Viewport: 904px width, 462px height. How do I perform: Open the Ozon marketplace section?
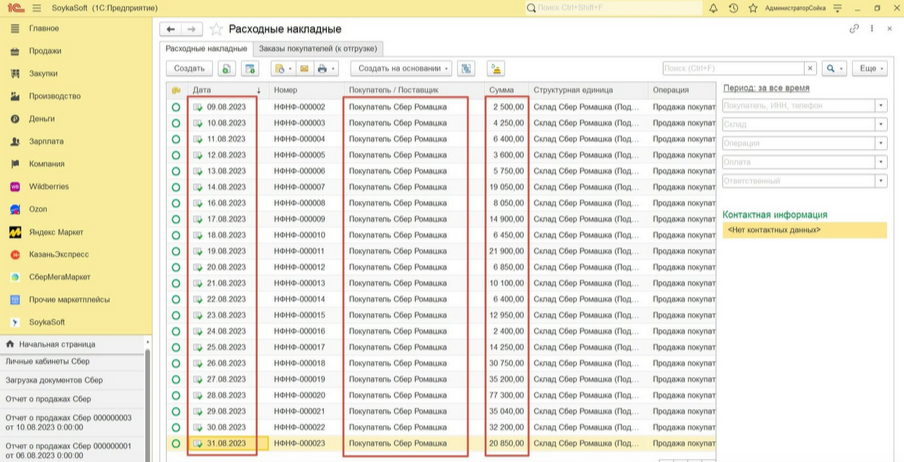[38, 209]
